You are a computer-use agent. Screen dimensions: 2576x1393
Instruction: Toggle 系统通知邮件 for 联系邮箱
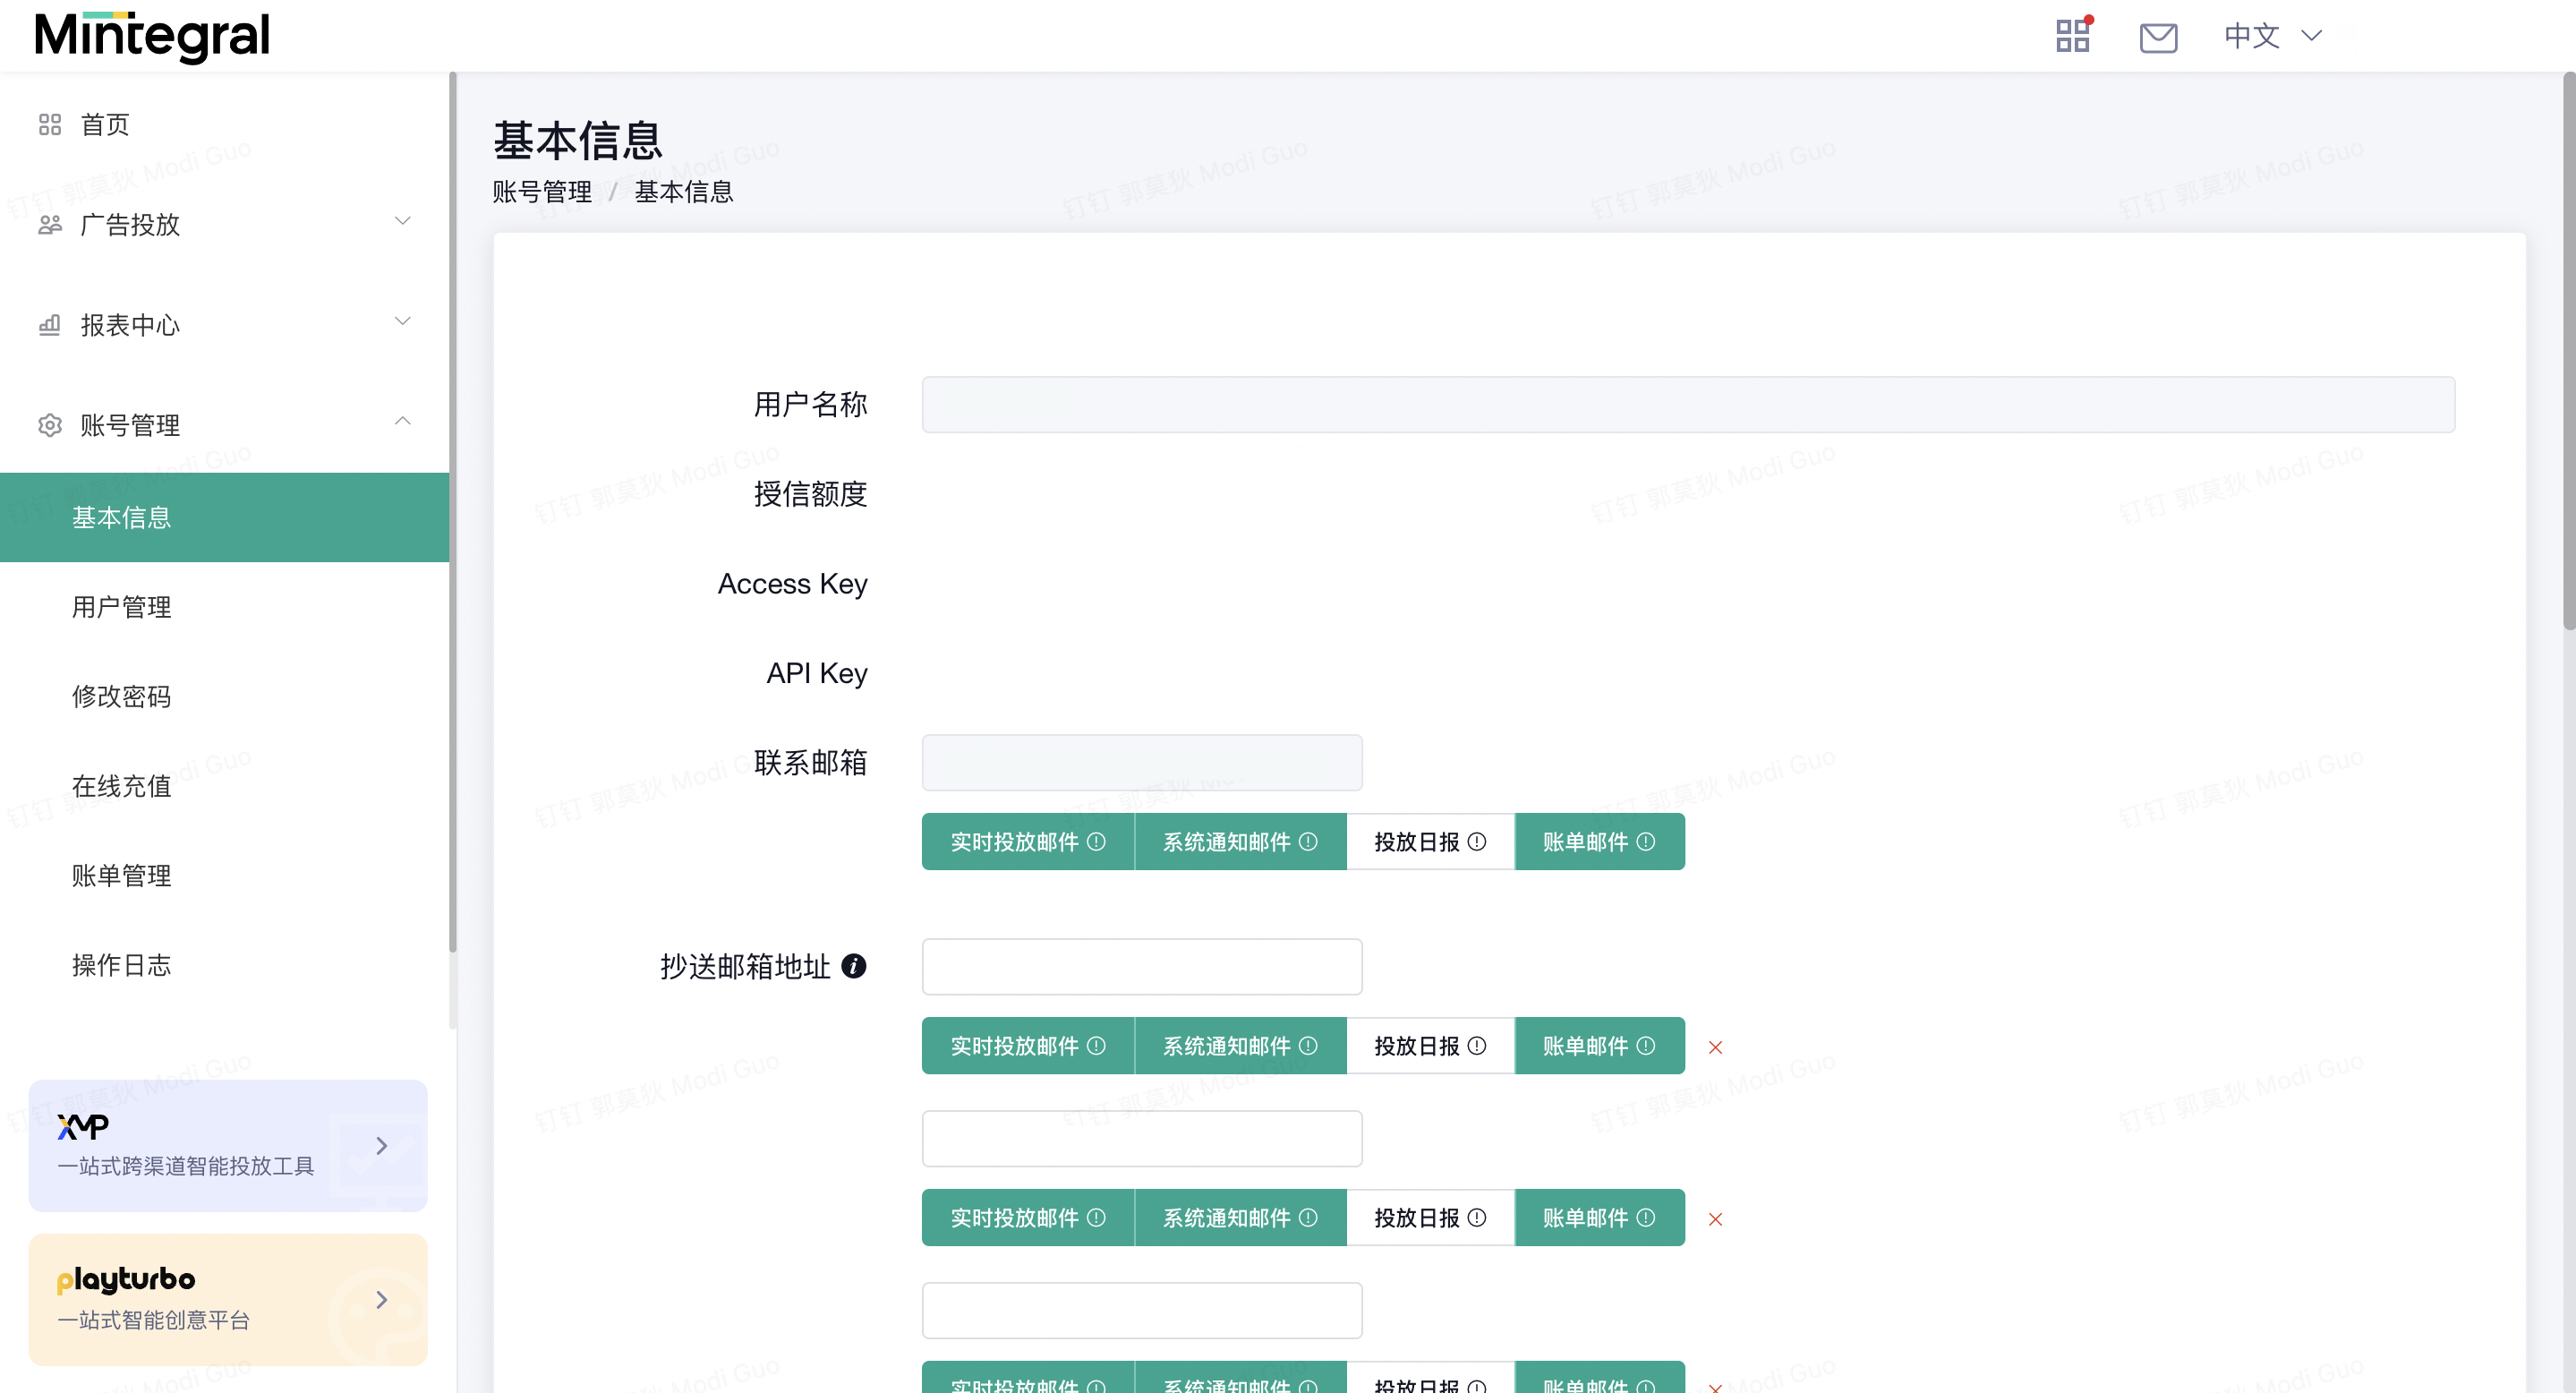click(1241, 842)
